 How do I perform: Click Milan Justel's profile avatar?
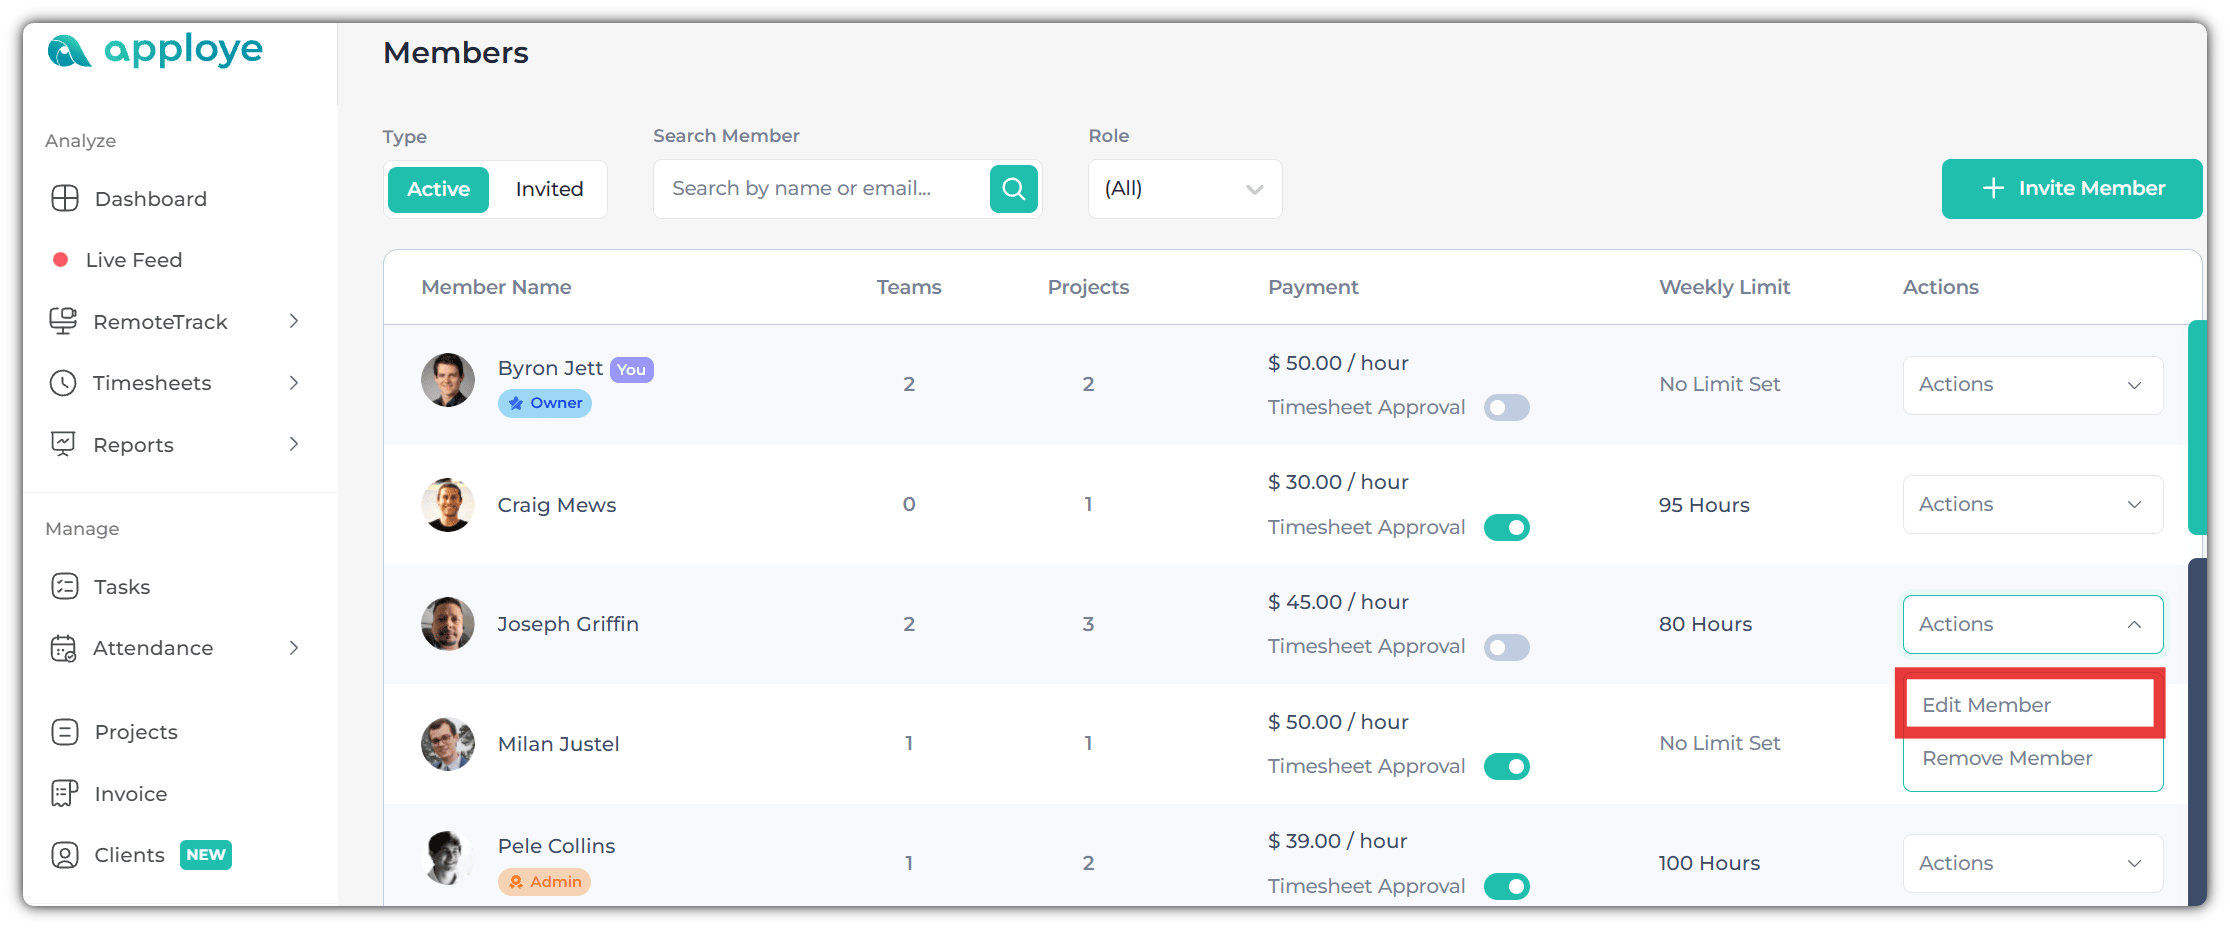448,744
